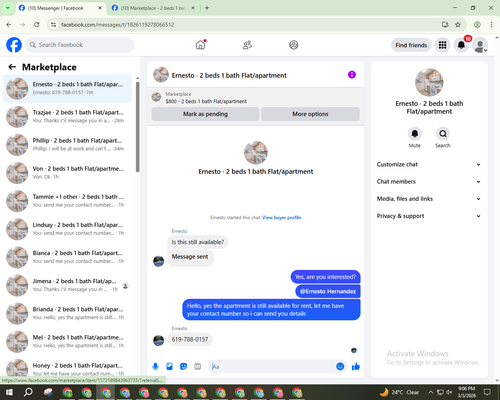The height and width of the screenshot is (400, 500).
Task: Open the Trazjae conversation
Action: click(x=67, y=117)
